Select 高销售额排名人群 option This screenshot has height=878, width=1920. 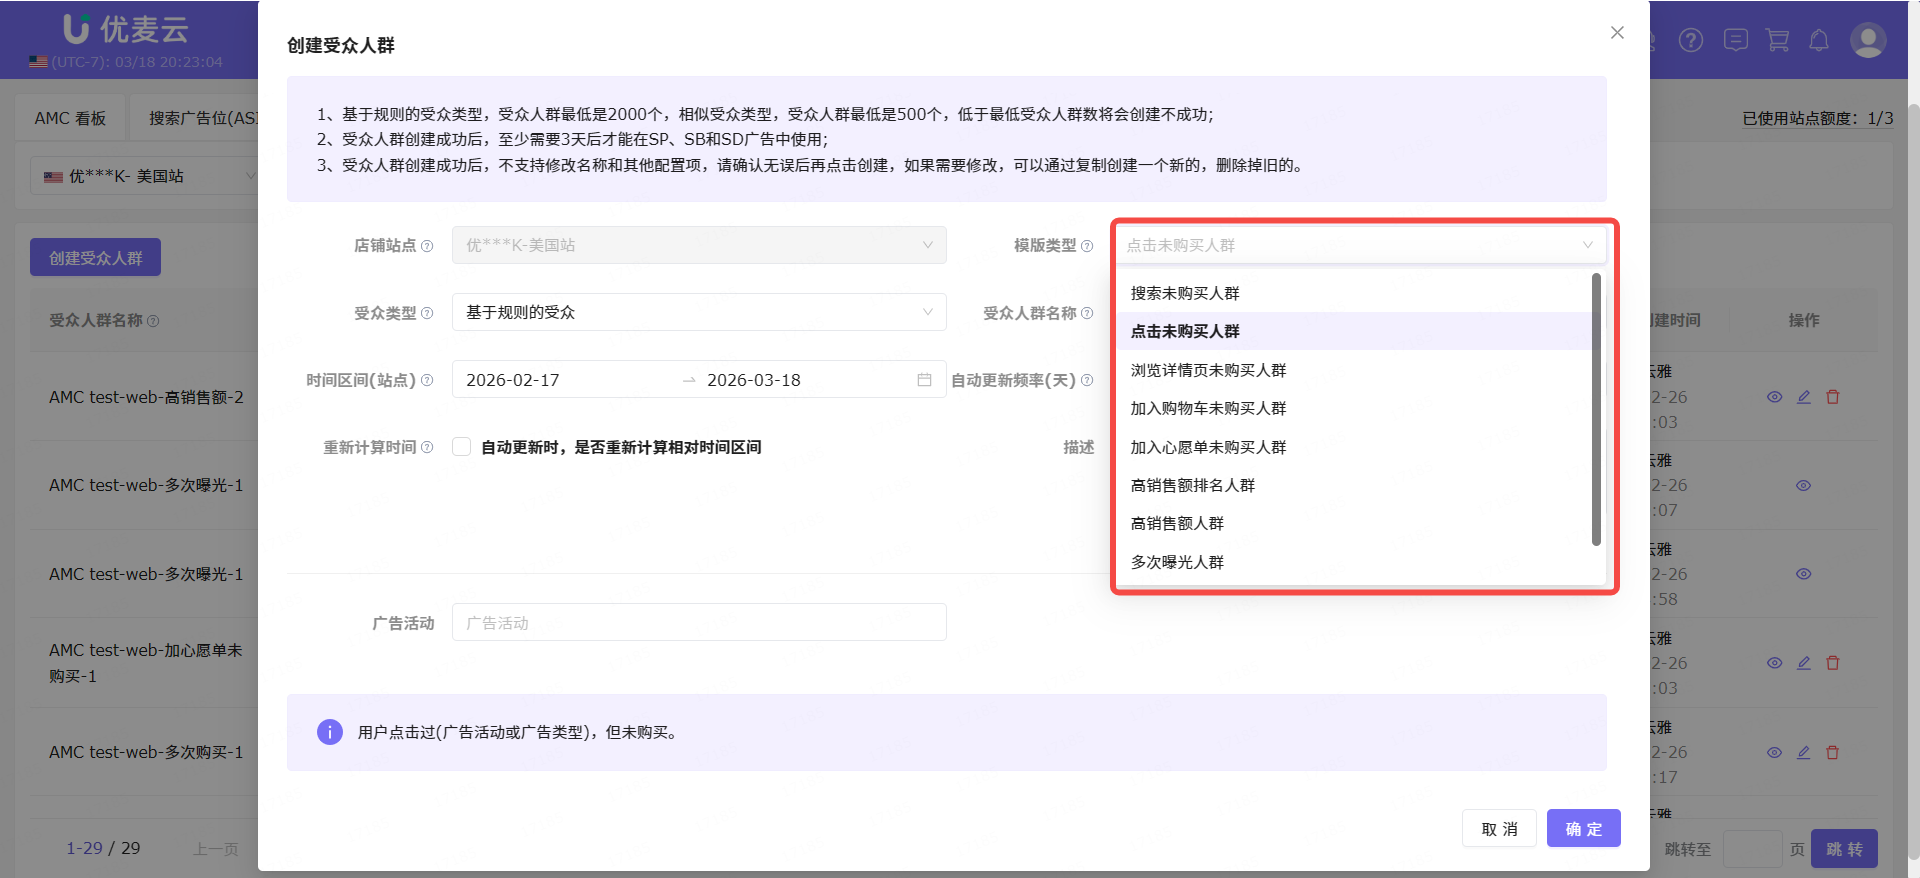pos(1354,485)
